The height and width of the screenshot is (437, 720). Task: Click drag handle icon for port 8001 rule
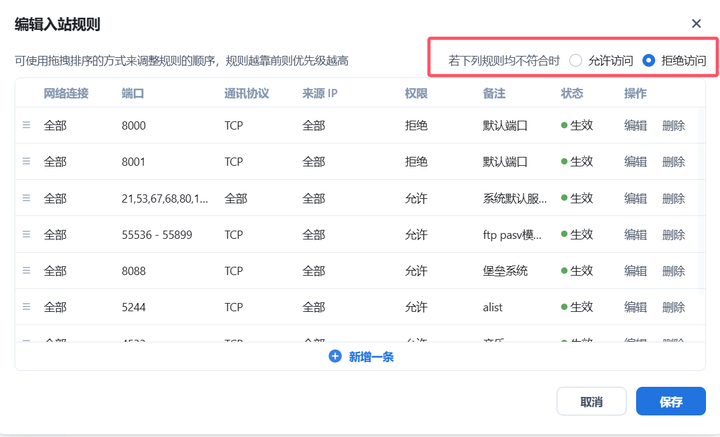click(x=27, y=162)
